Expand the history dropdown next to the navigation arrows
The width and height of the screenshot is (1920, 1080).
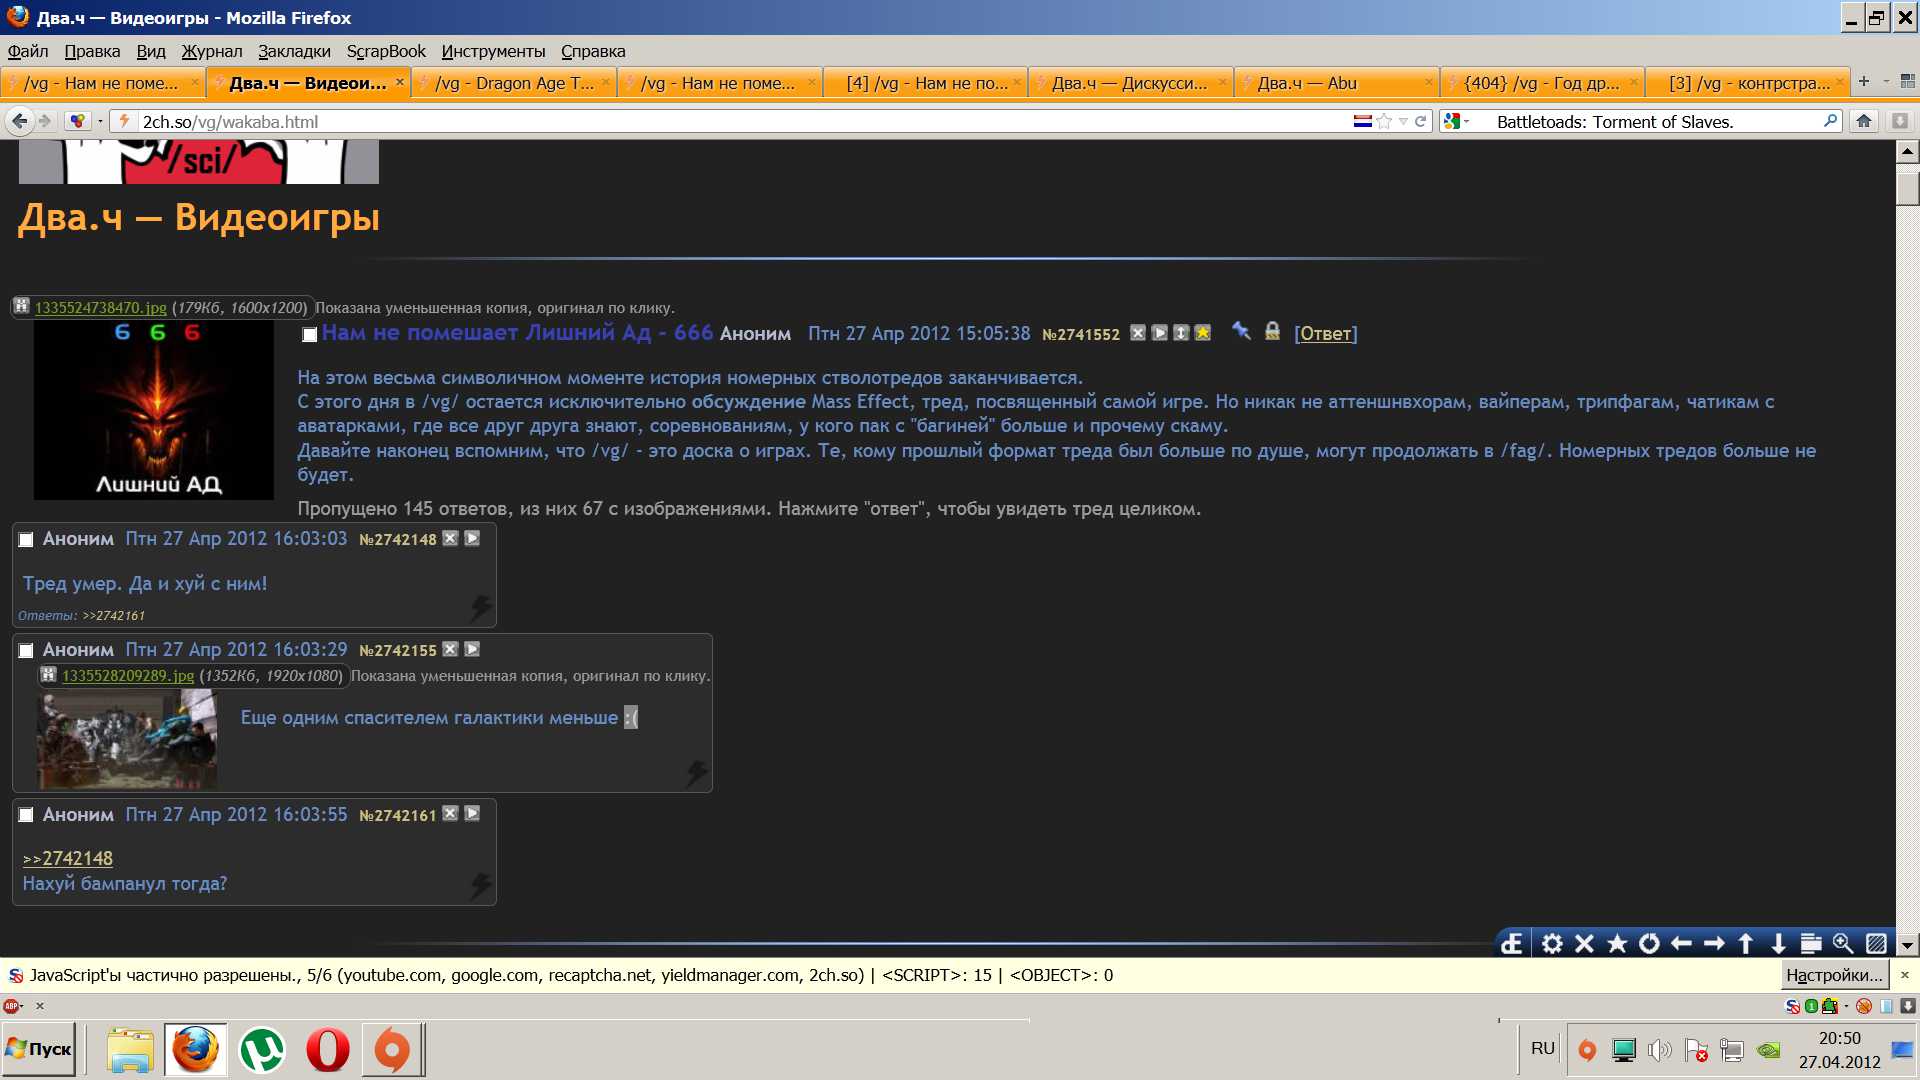tap(100, 121)
